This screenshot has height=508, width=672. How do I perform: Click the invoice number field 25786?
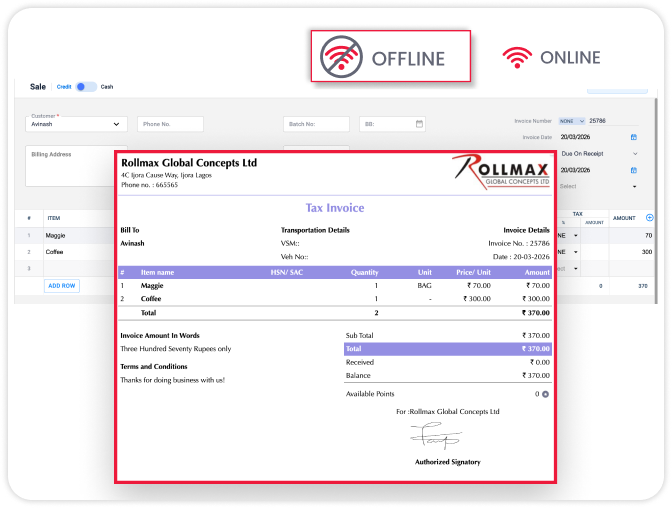pyautogui.click(x=613, y=121)
